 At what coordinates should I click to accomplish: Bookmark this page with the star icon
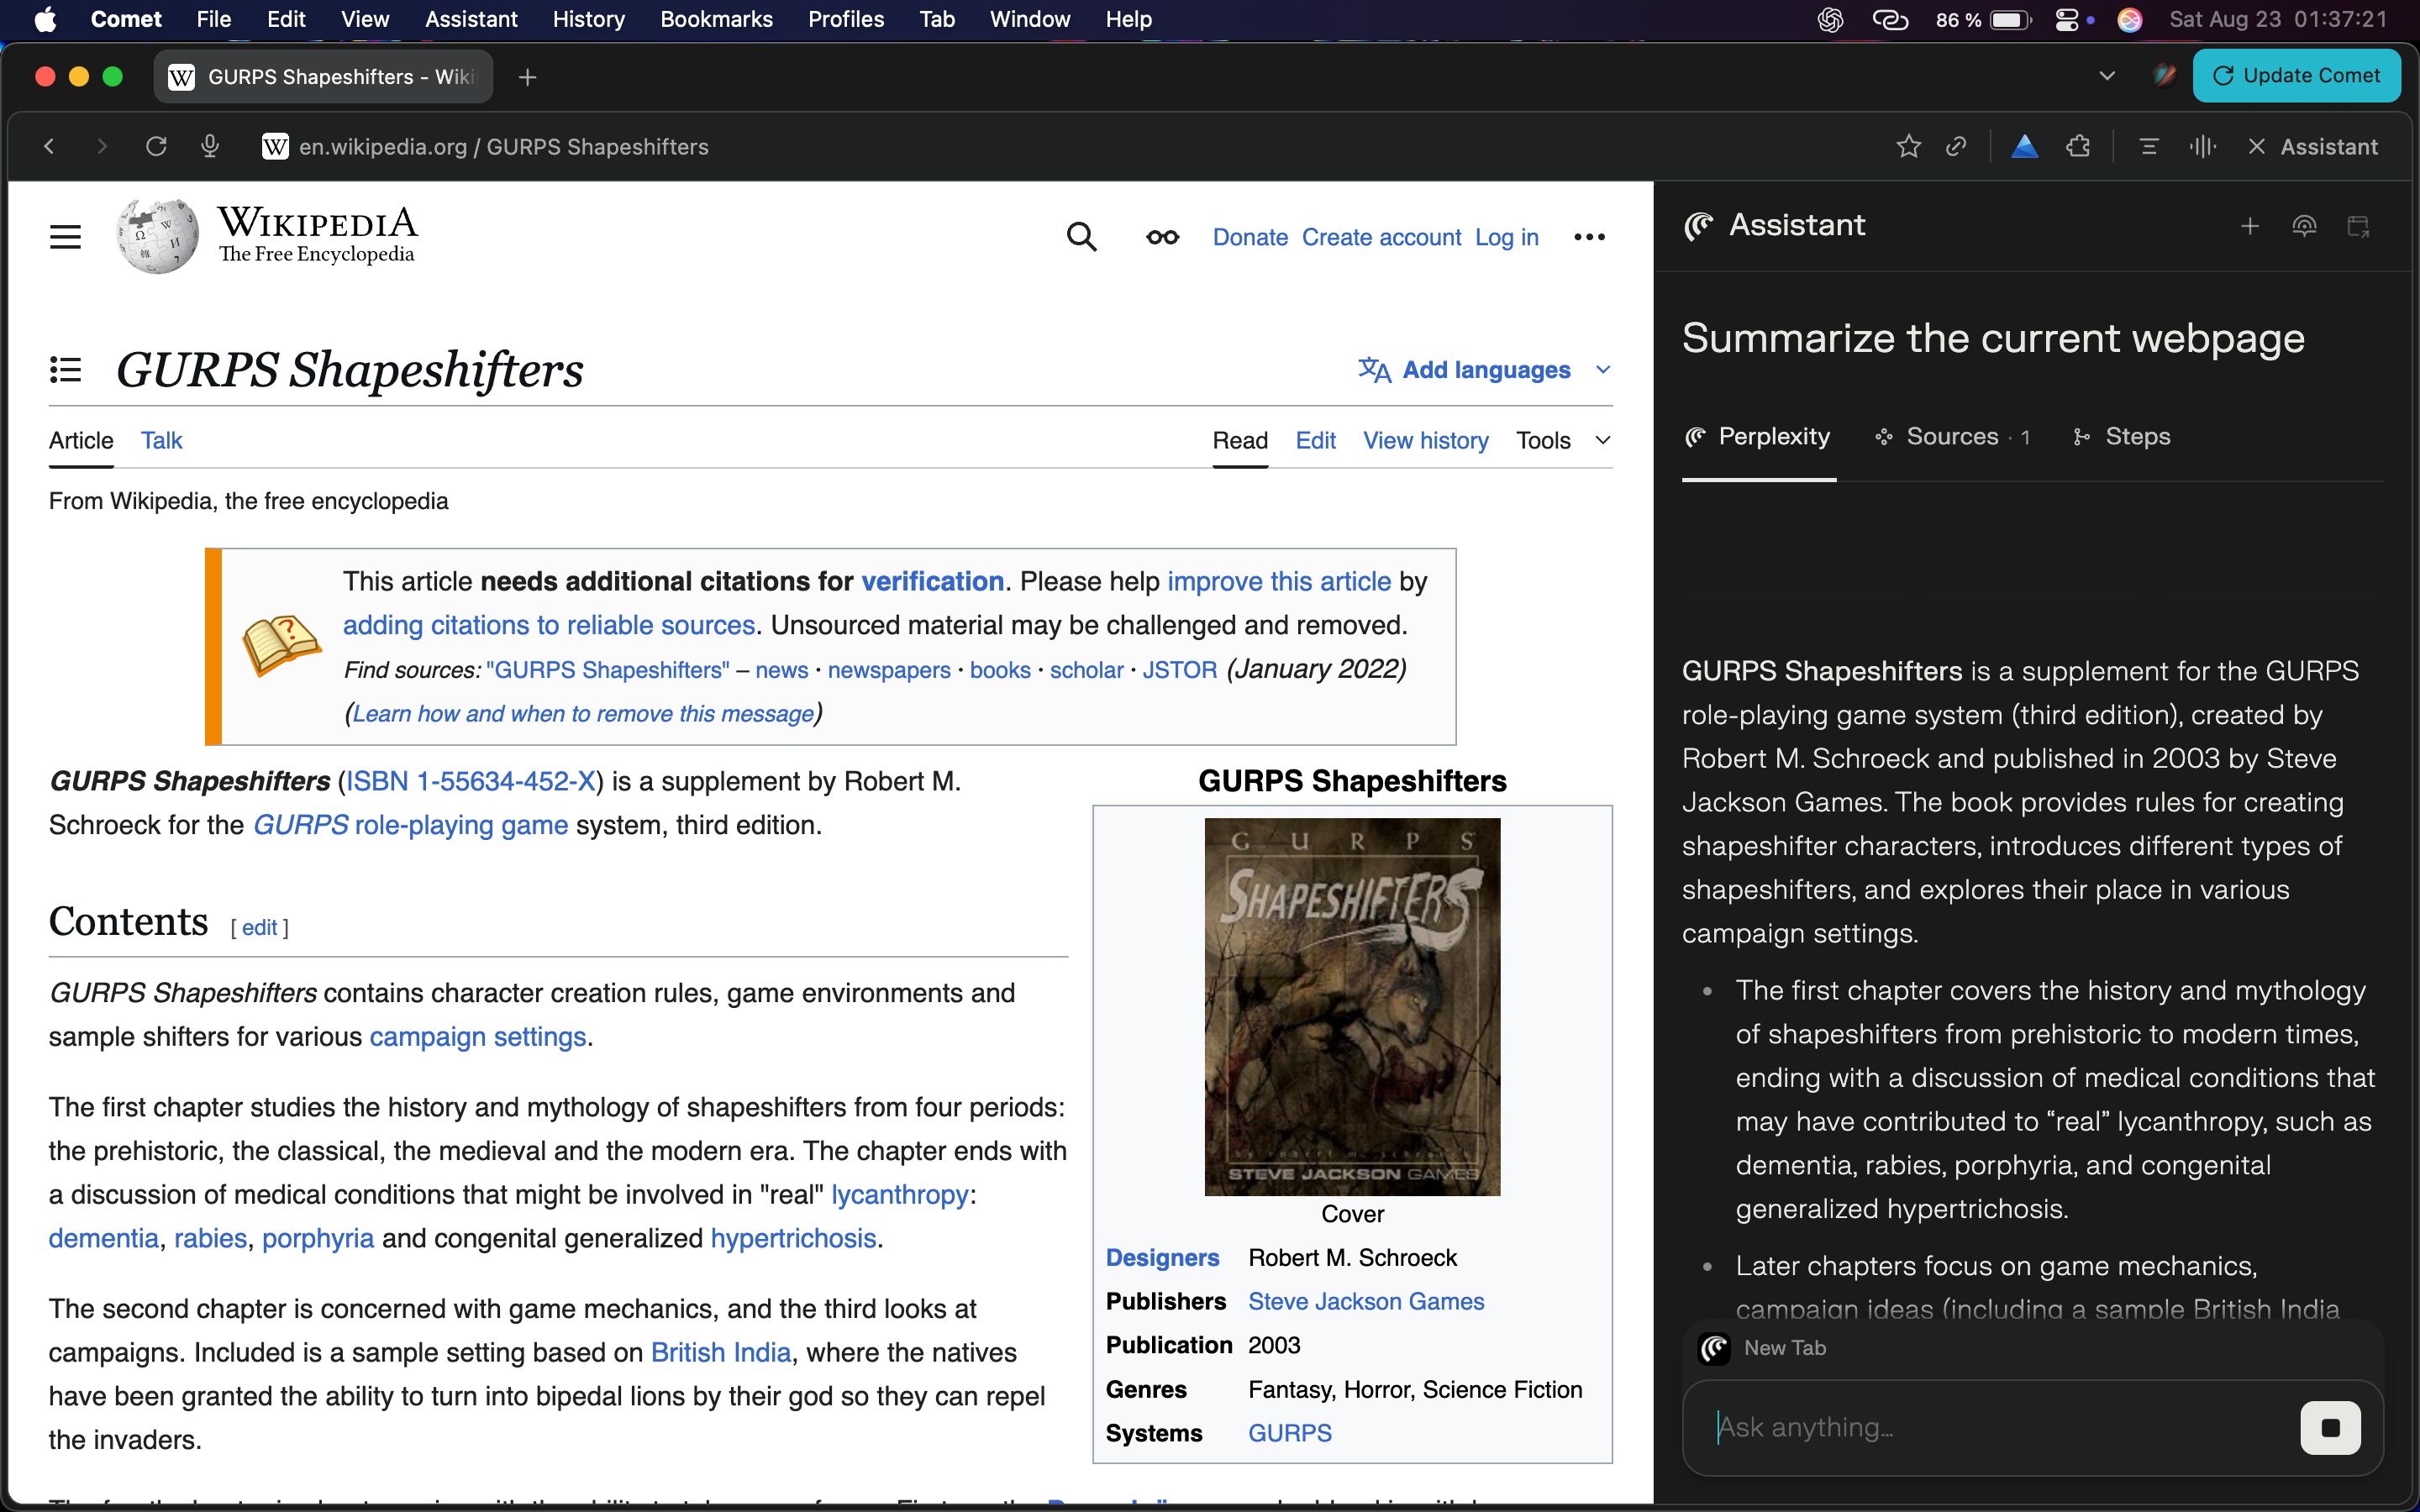1908,147
